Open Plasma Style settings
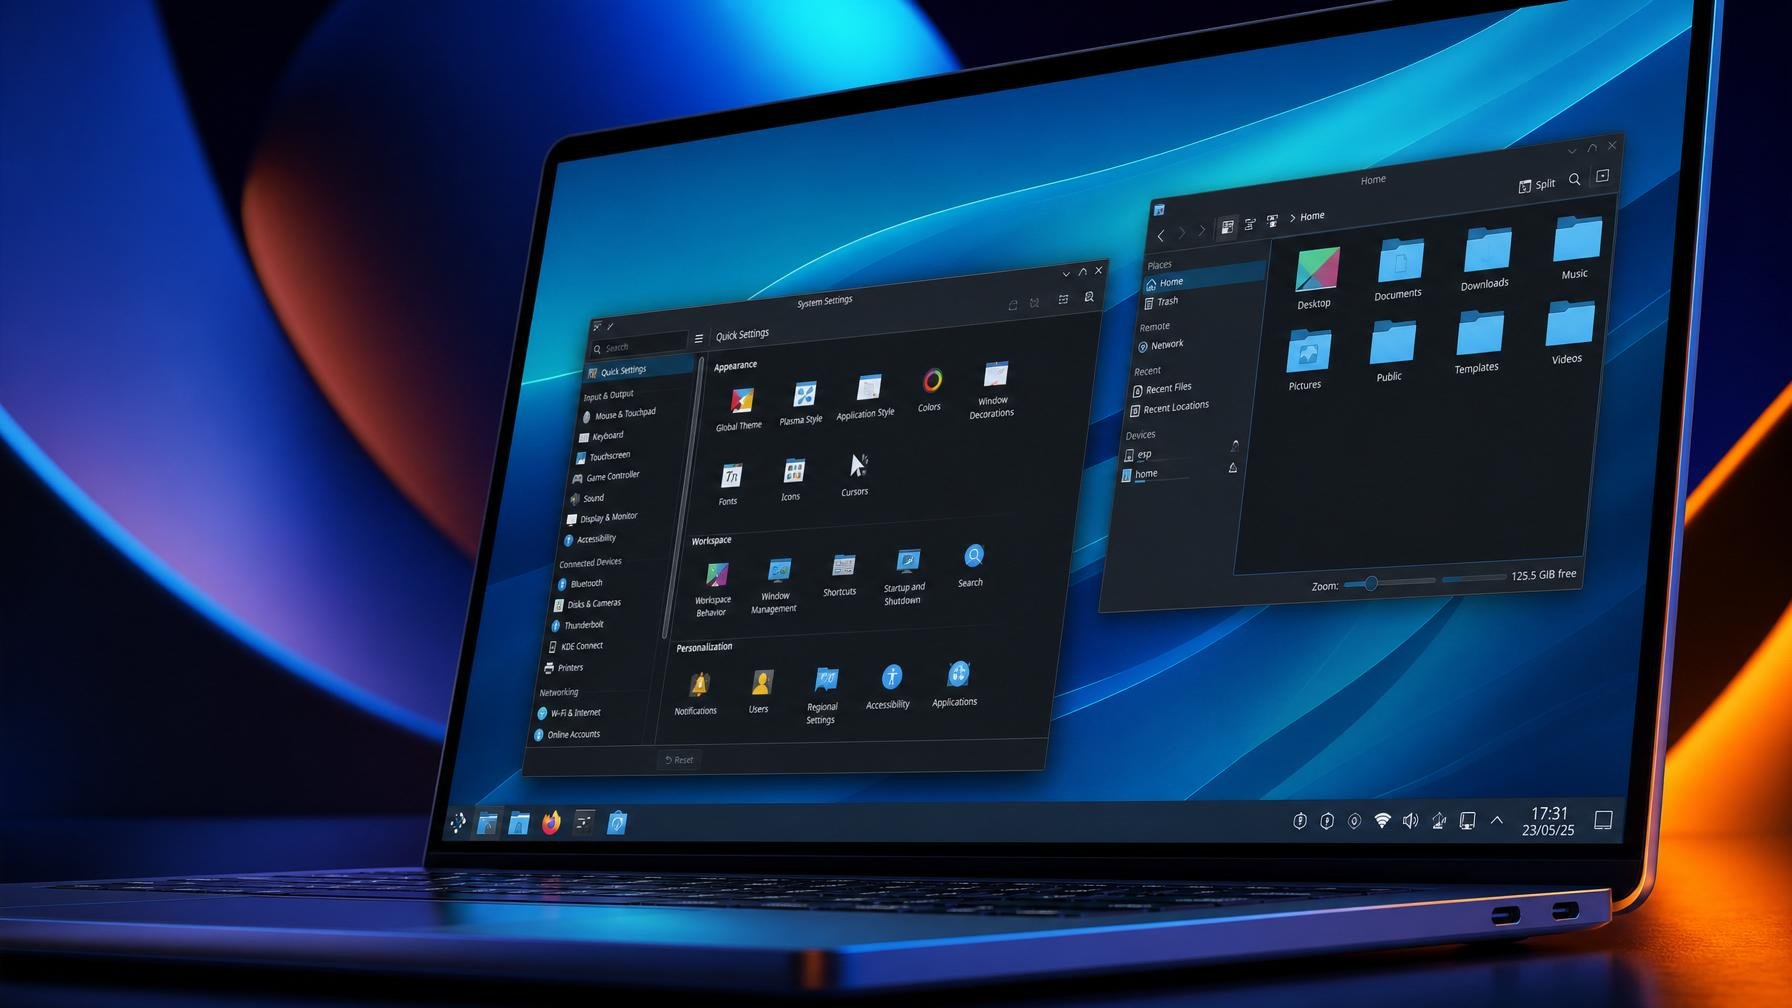1792x1008 pixels. [x=802, y=402]
